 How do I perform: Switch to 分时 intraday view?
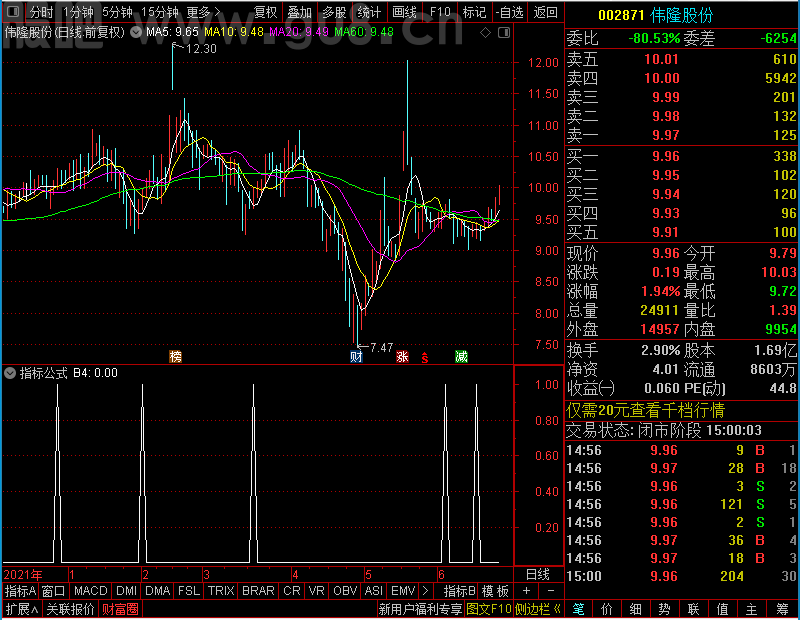[x=41, y=12]
